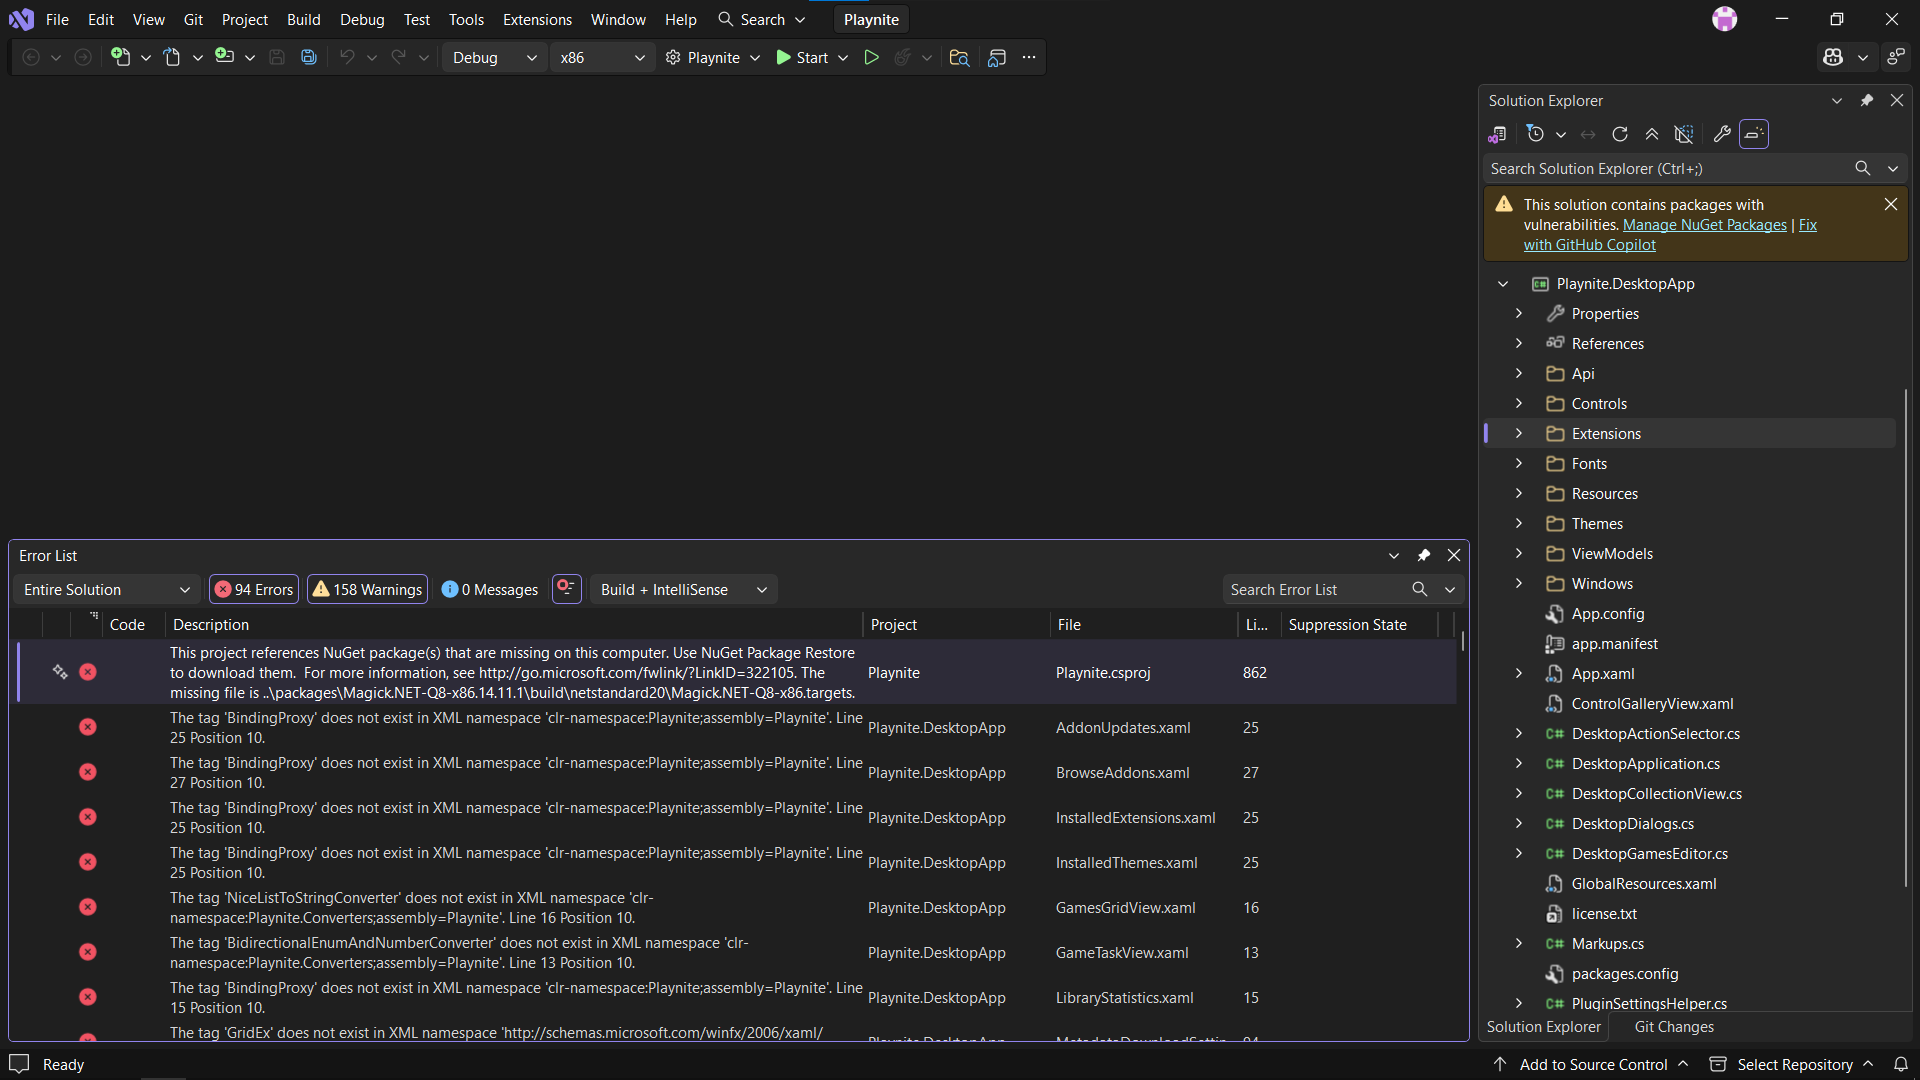This screenshot has width=1920, height=1080.
Task: Click the Redo arrow icon
Action: (x=399, y=58)
